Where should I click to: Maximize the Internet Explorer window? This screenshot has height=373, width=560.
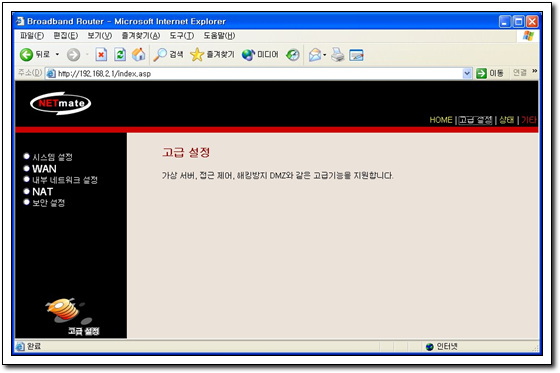(518, 21)
